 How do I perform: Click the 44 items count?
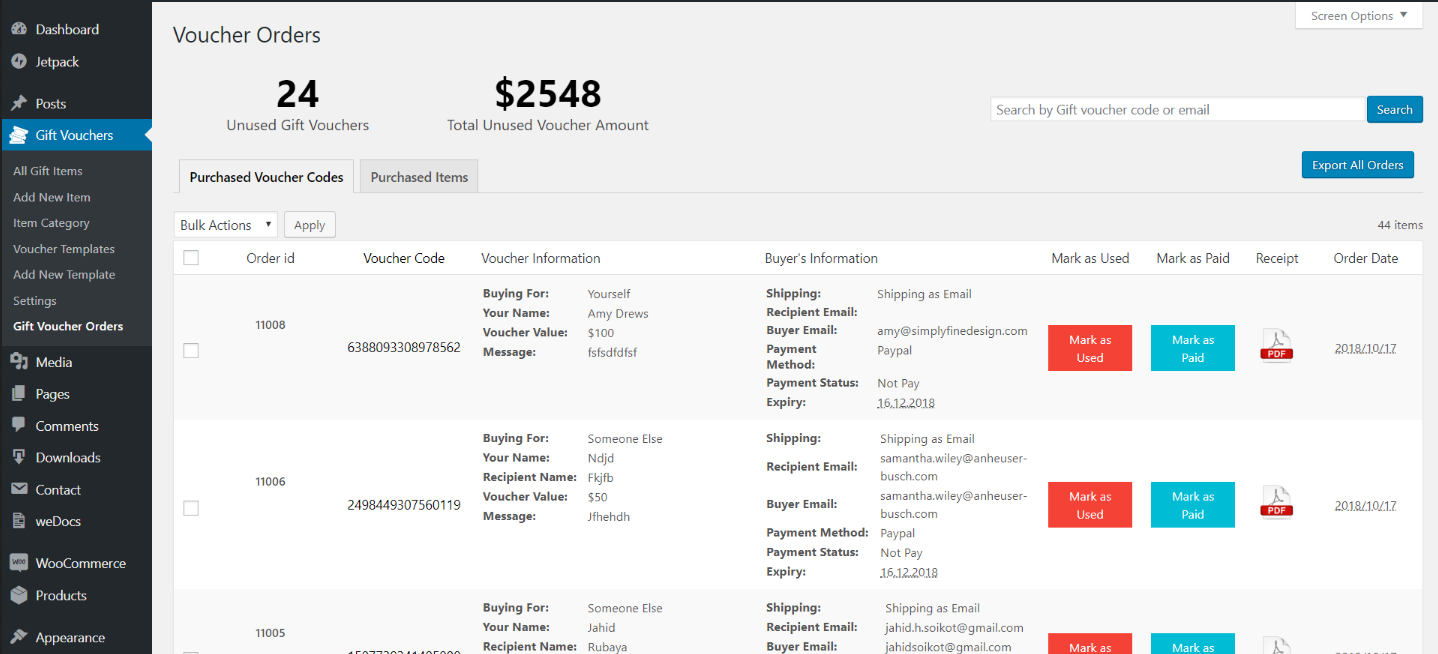(x=1400, y=225)
